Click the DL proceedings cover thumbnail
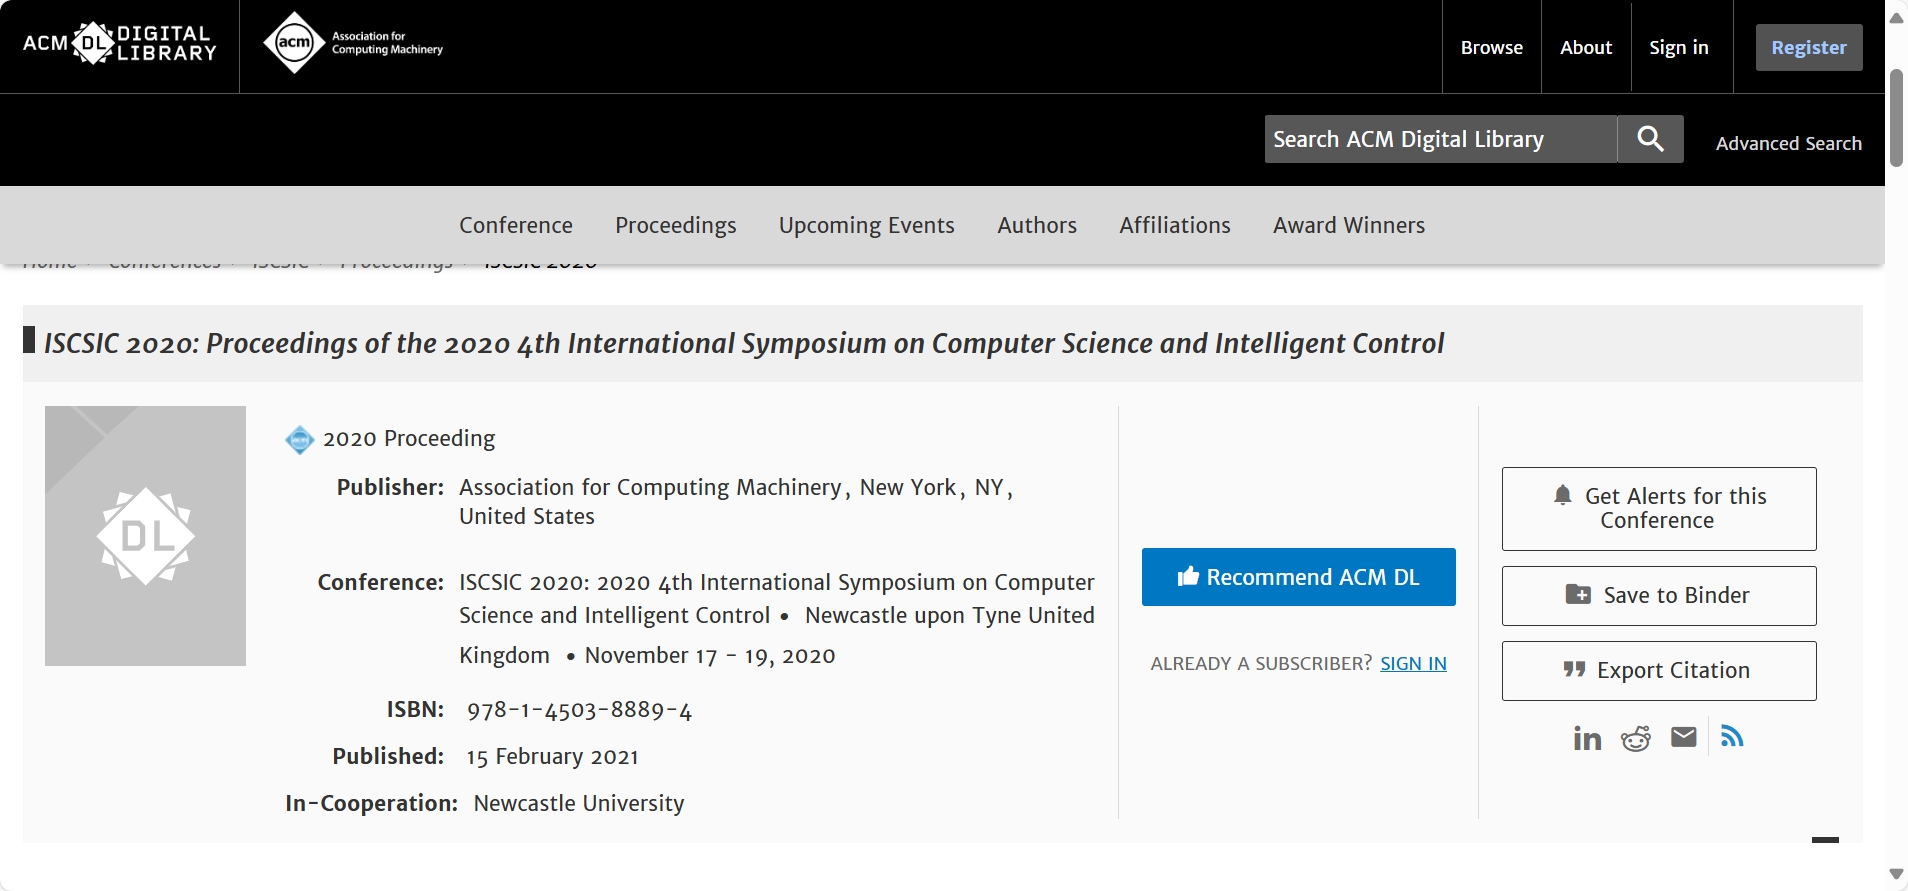 point(145,536)
